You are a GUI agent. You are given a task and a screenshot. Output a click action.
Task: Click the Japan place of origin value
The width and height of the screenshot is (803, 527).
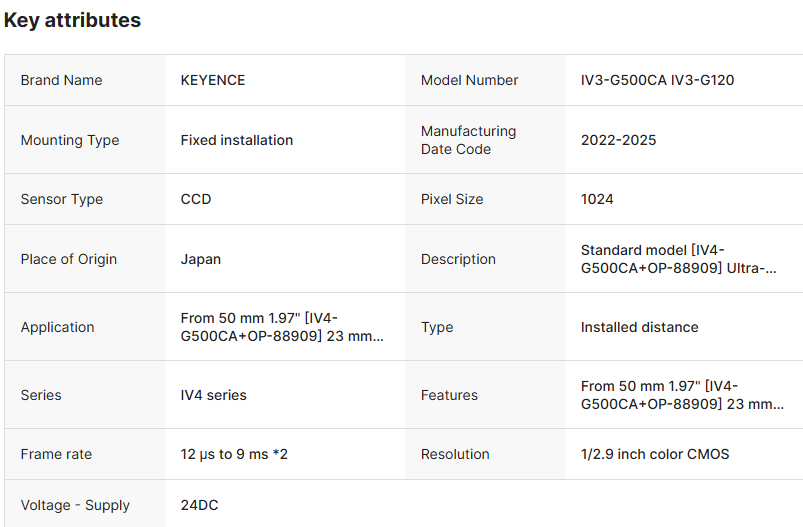pyautogui.click(x=201, y=259)
